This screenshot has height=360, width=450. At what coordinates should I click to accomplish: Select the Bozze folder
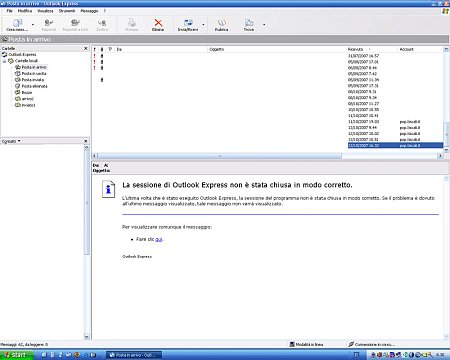click(24, 93)
